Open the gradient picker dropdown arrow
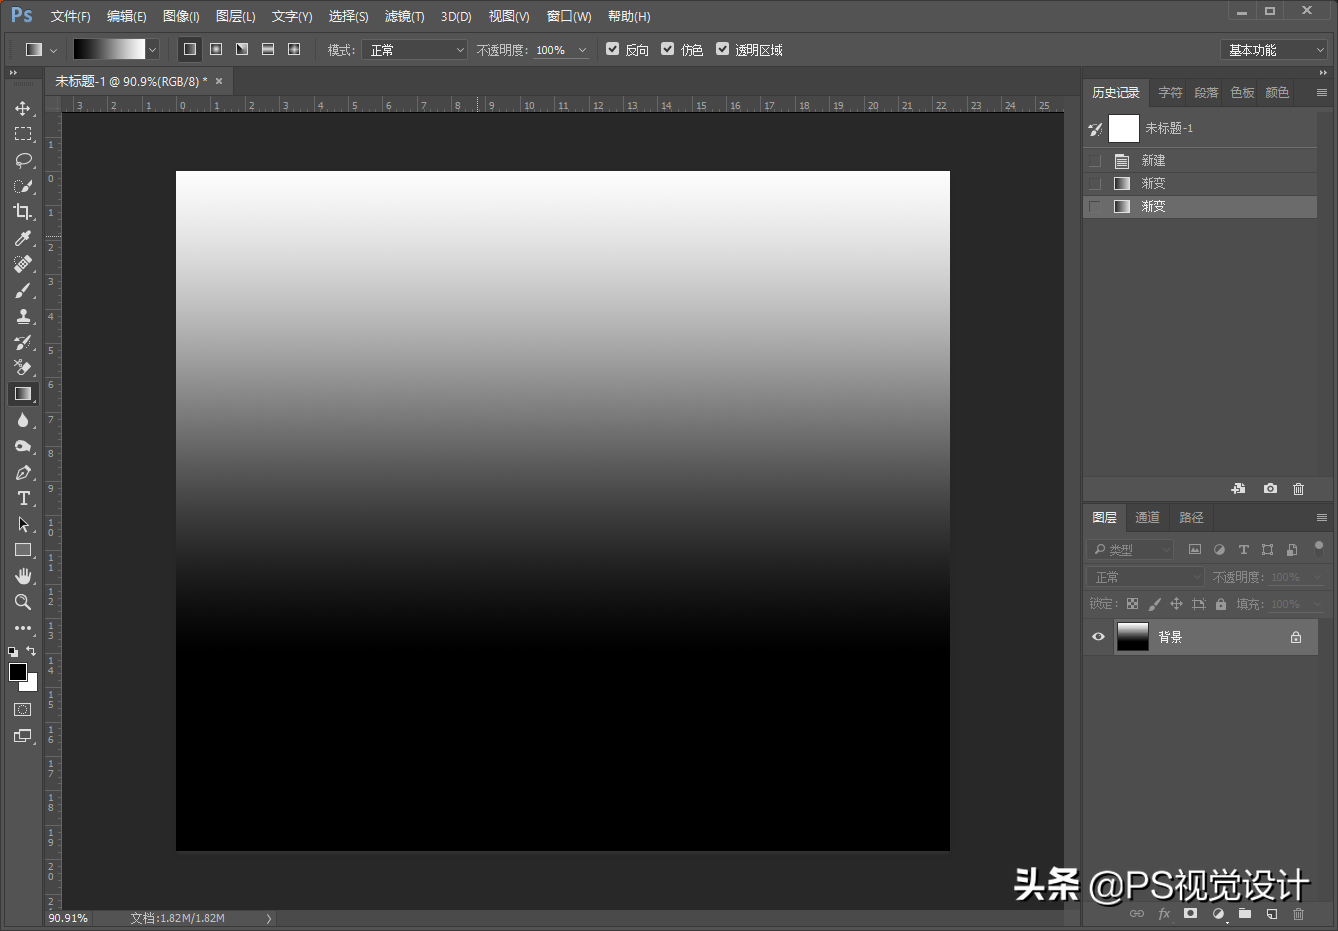The image size is (1338, 931). tap(153, 49)
